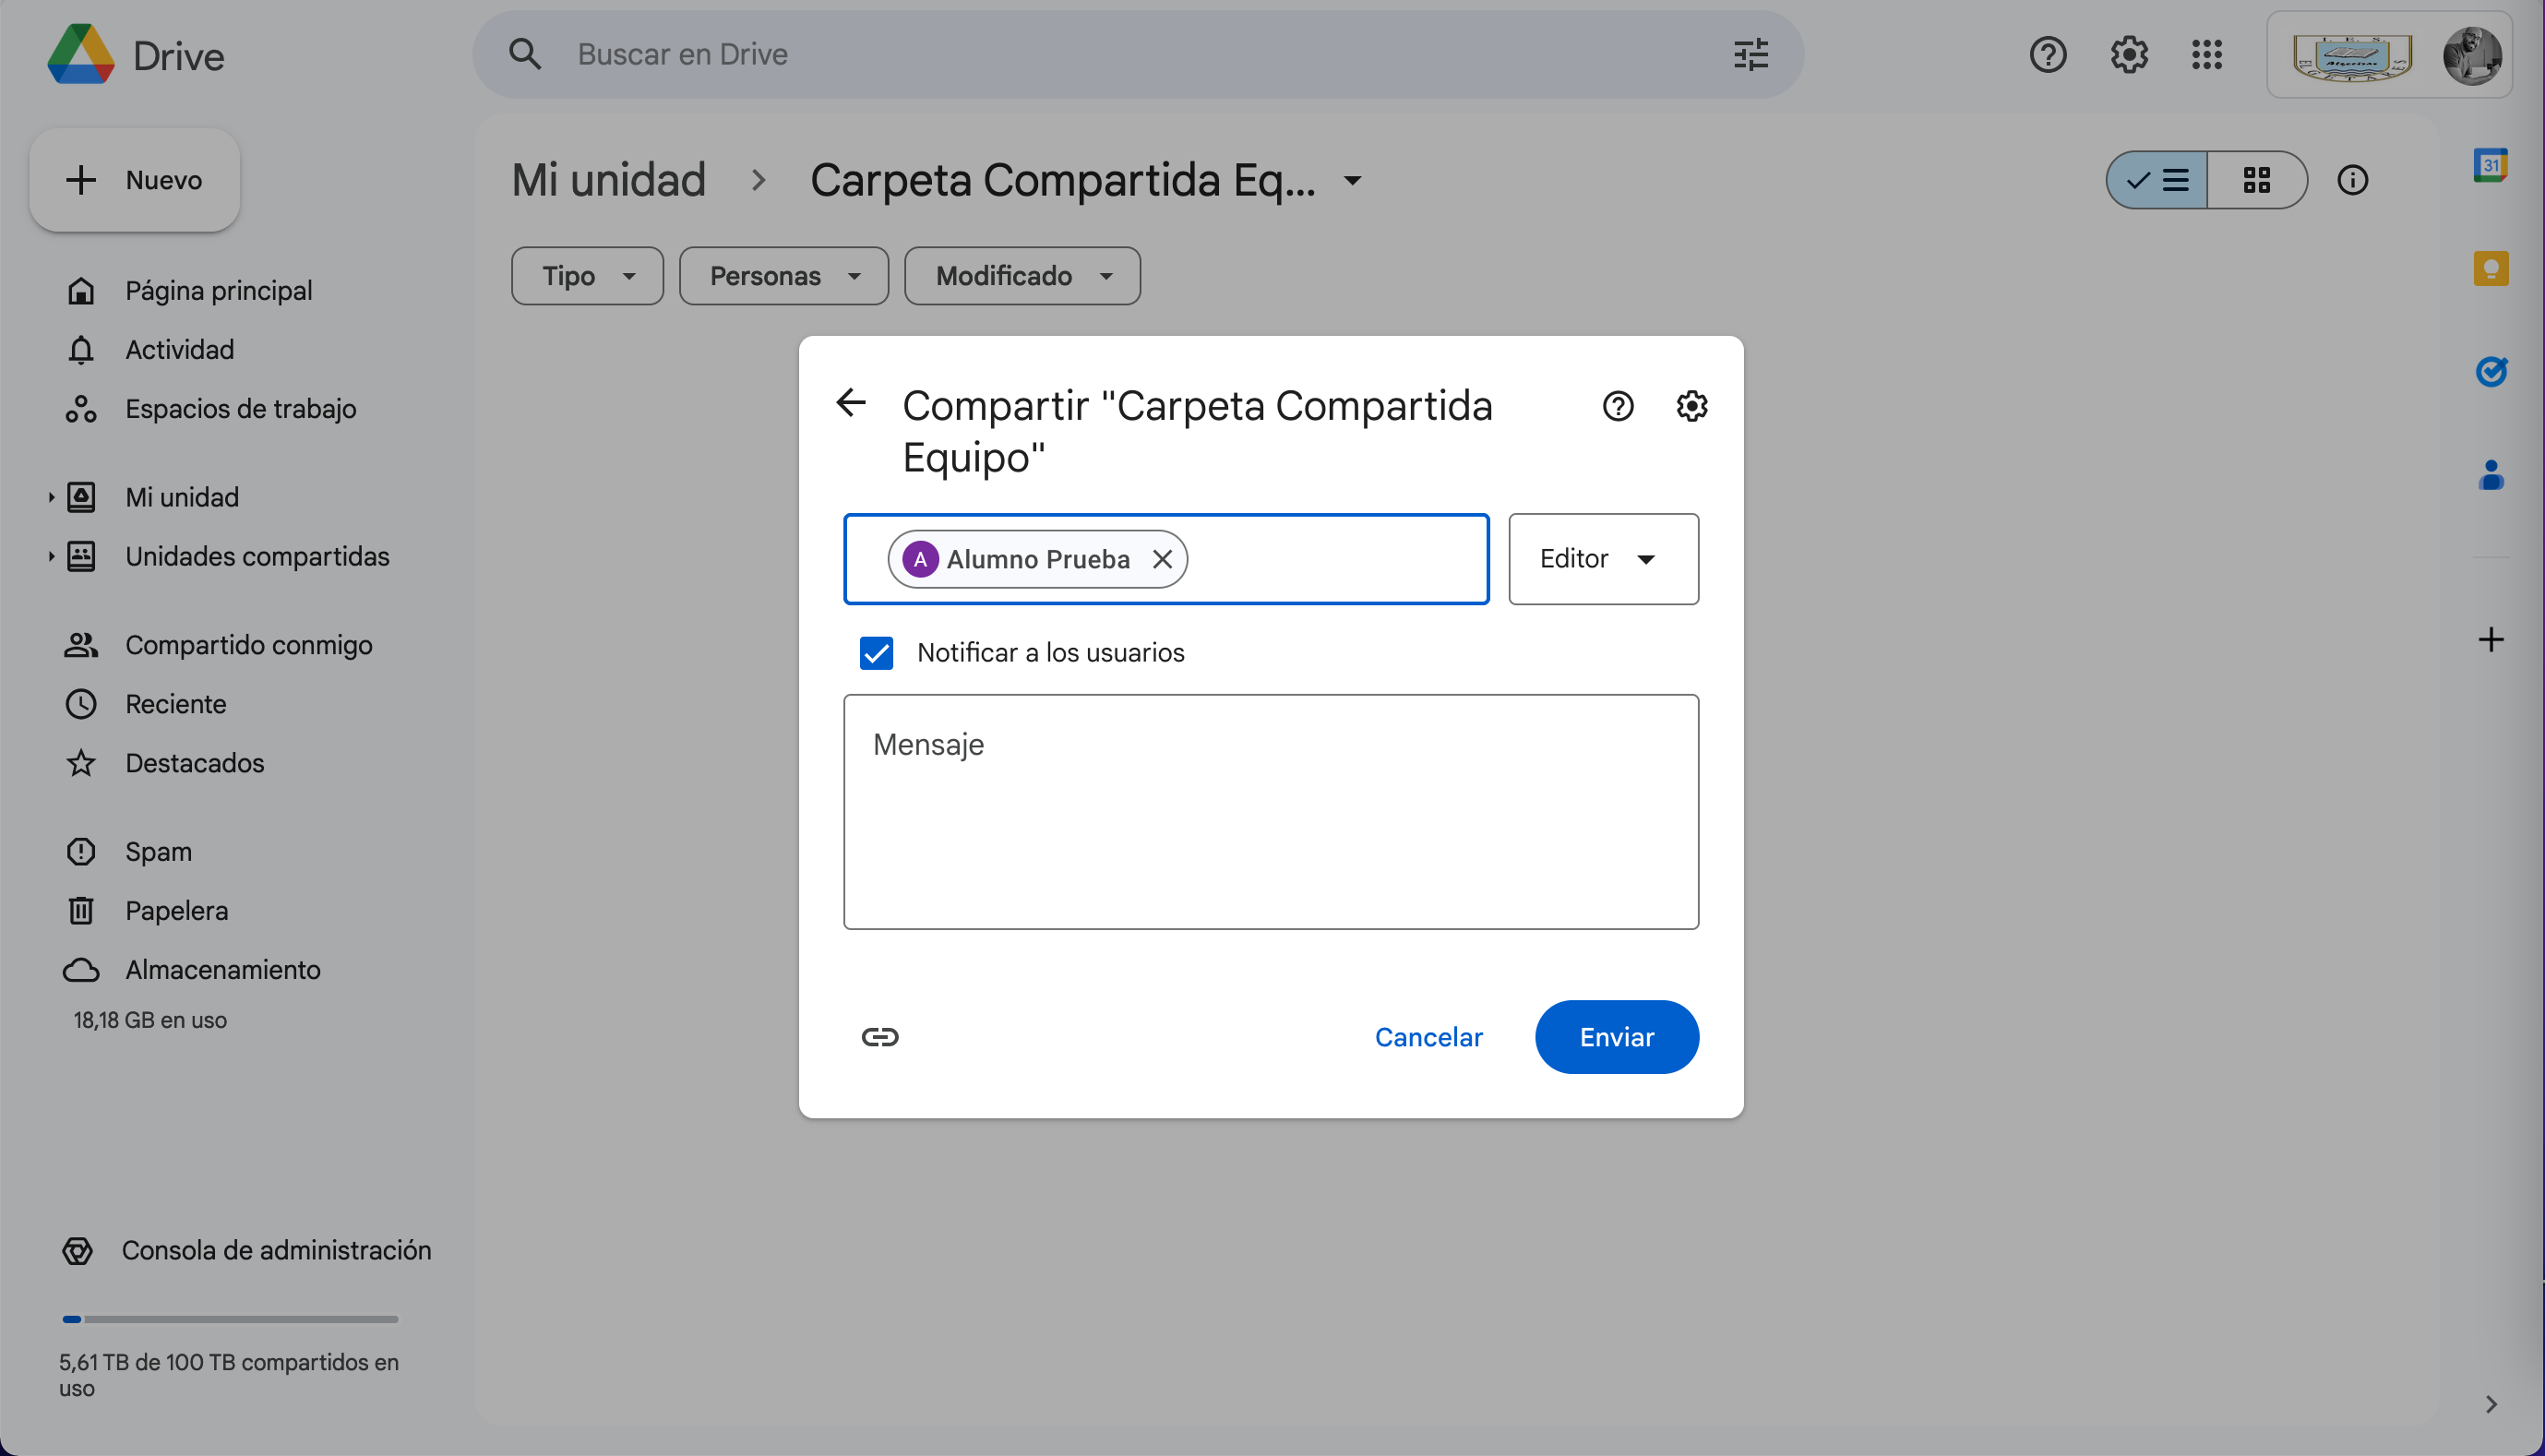Click the copy link icon in share dialog
The height and width of the screenshot is (1456, 2545).
pos(879,1037)
